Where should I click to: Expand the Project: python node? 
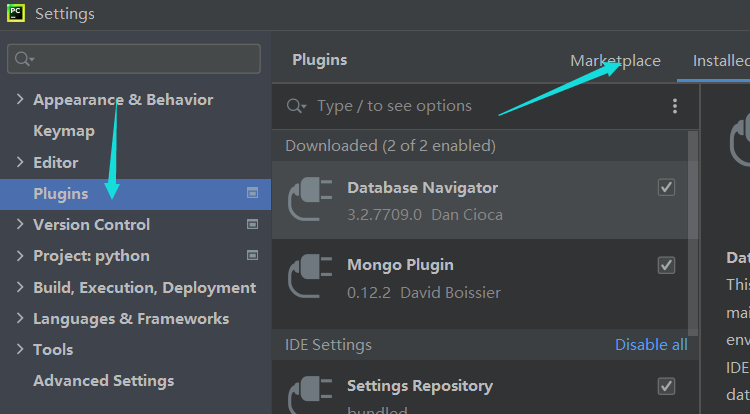click(x=20, y=256)
